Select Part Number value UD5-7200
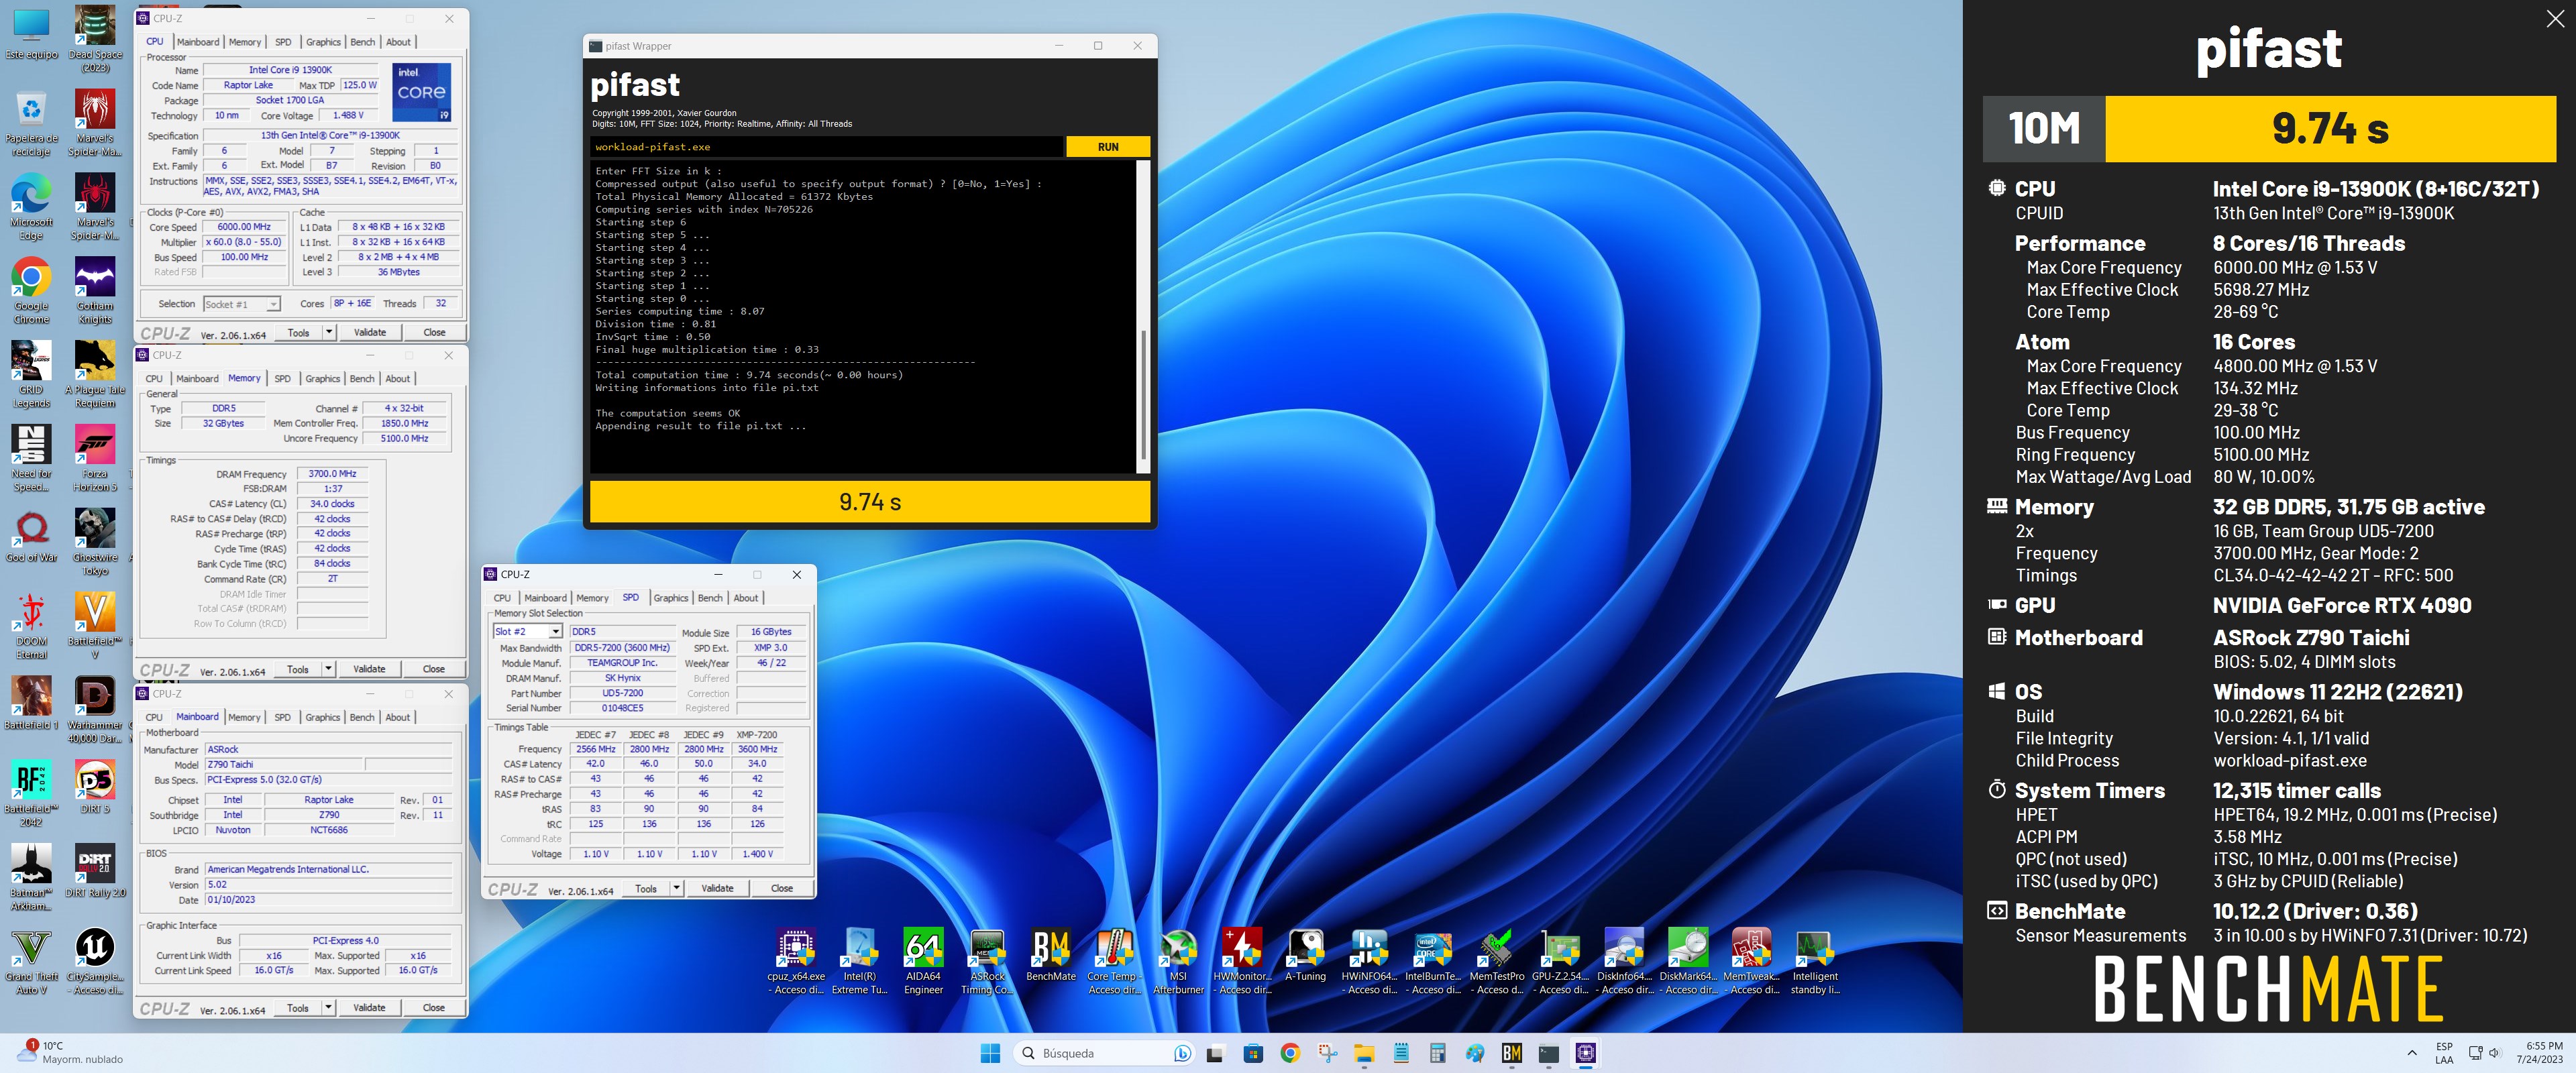The image size is (2576, 1073). click(622, 693)
